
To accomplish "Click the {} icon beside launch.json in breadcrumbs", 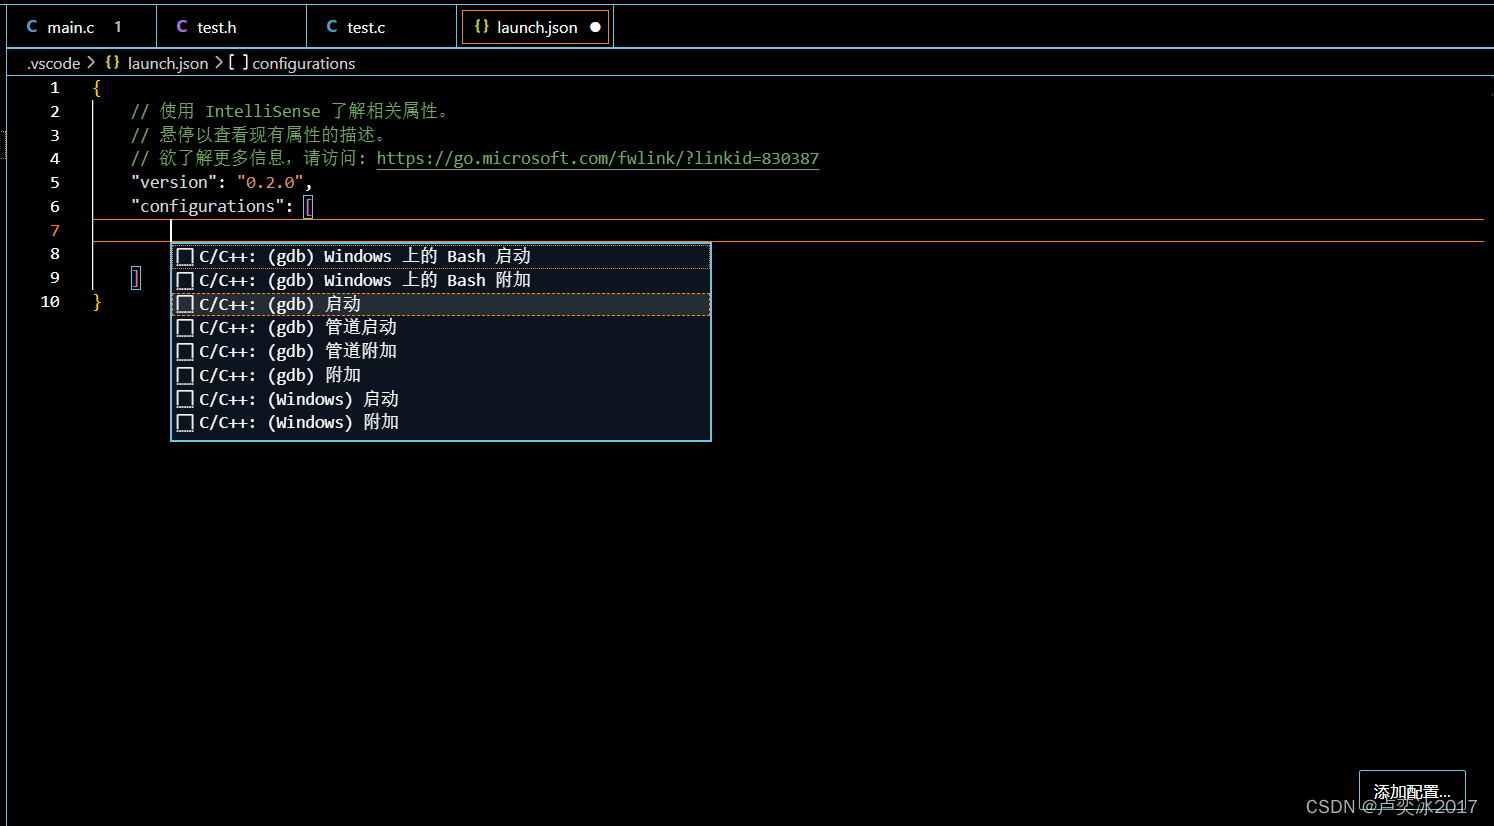I will (x=112, y=63).
